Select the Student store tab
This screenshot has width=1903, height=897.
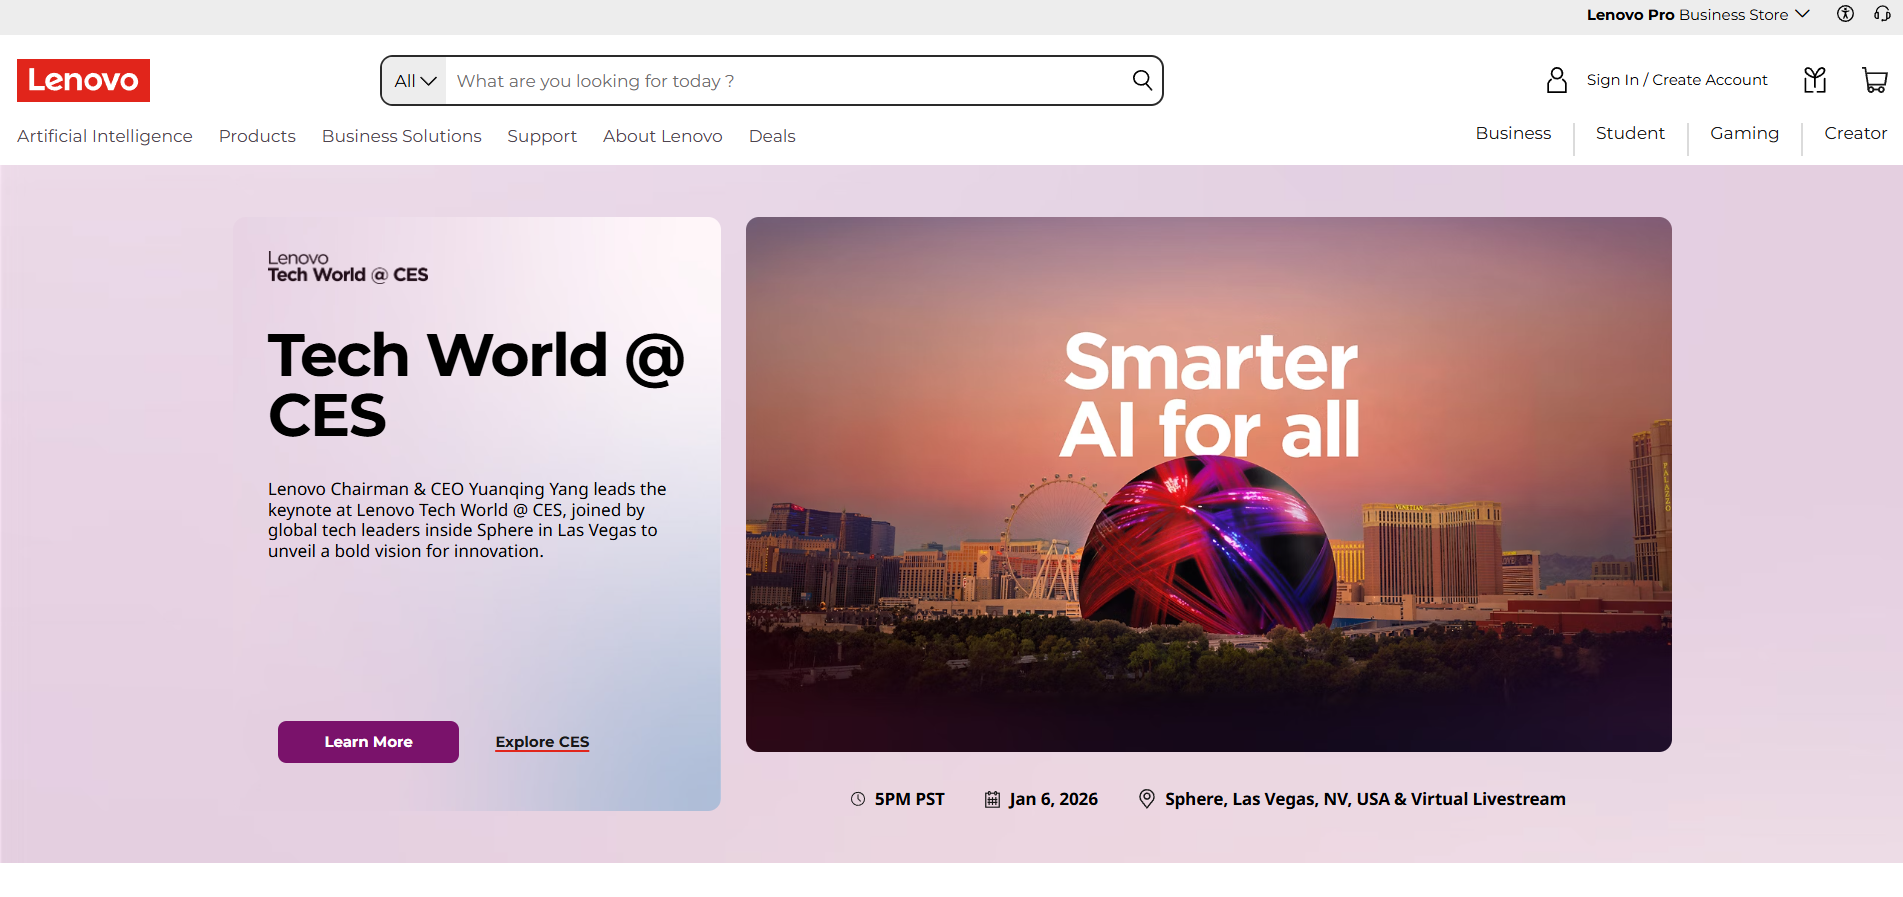(x=1630, y=133)
